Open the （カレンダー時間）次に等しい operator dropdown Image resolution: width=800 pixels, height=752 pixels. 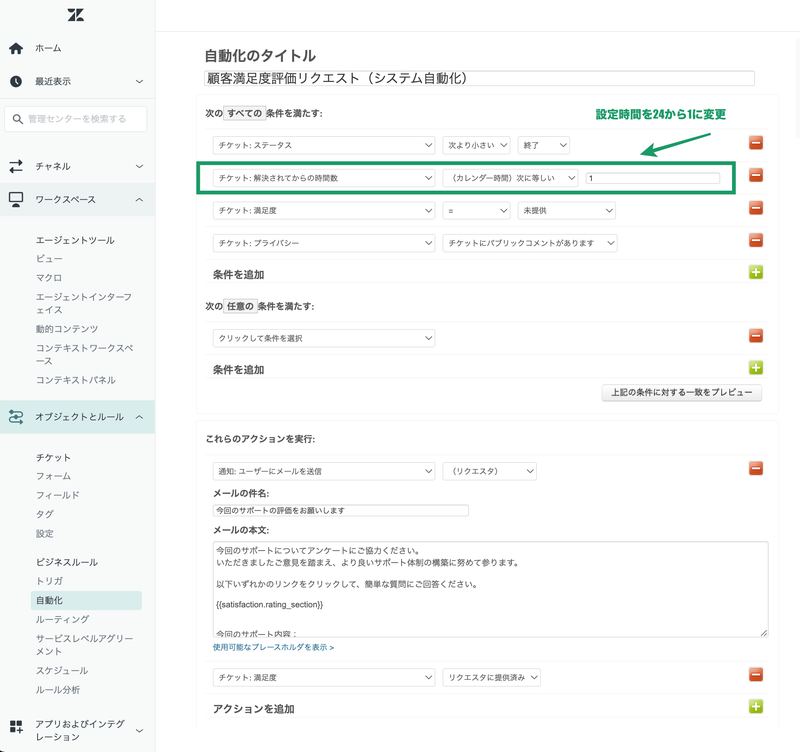pyautogui.click(x=510, y=178)
